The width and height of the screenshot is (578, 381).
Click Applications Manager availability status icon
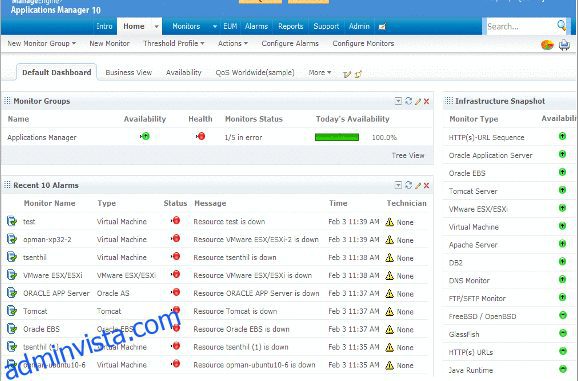(145, 136)
